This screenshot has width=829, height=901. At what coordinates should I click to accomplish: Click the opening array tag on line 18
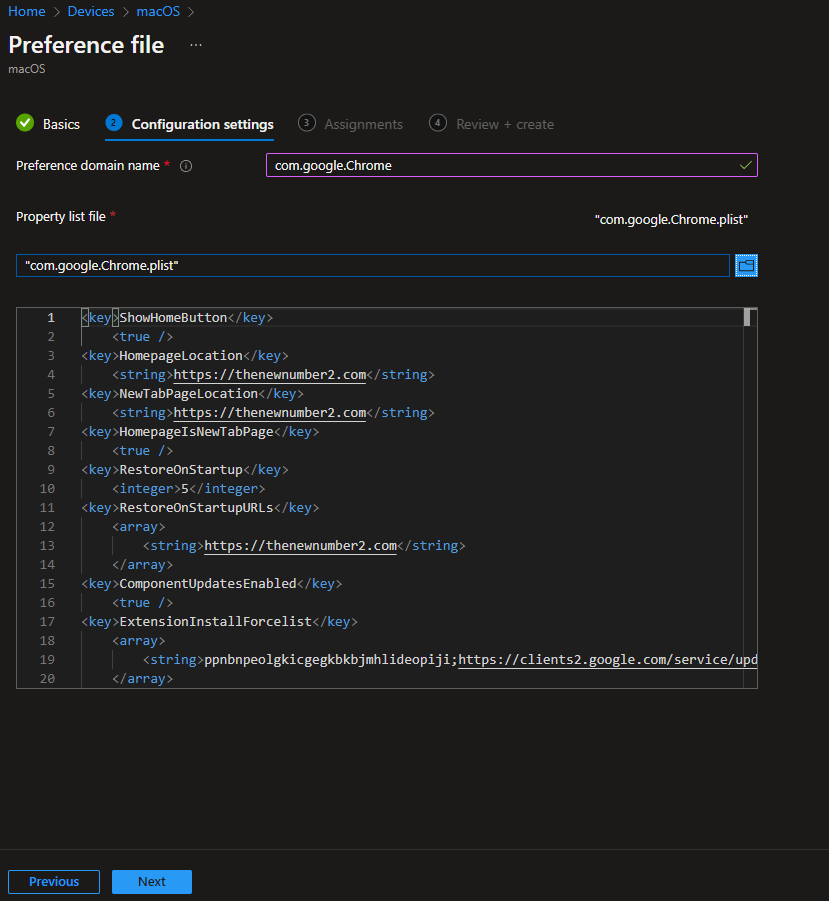pos(138,640)
